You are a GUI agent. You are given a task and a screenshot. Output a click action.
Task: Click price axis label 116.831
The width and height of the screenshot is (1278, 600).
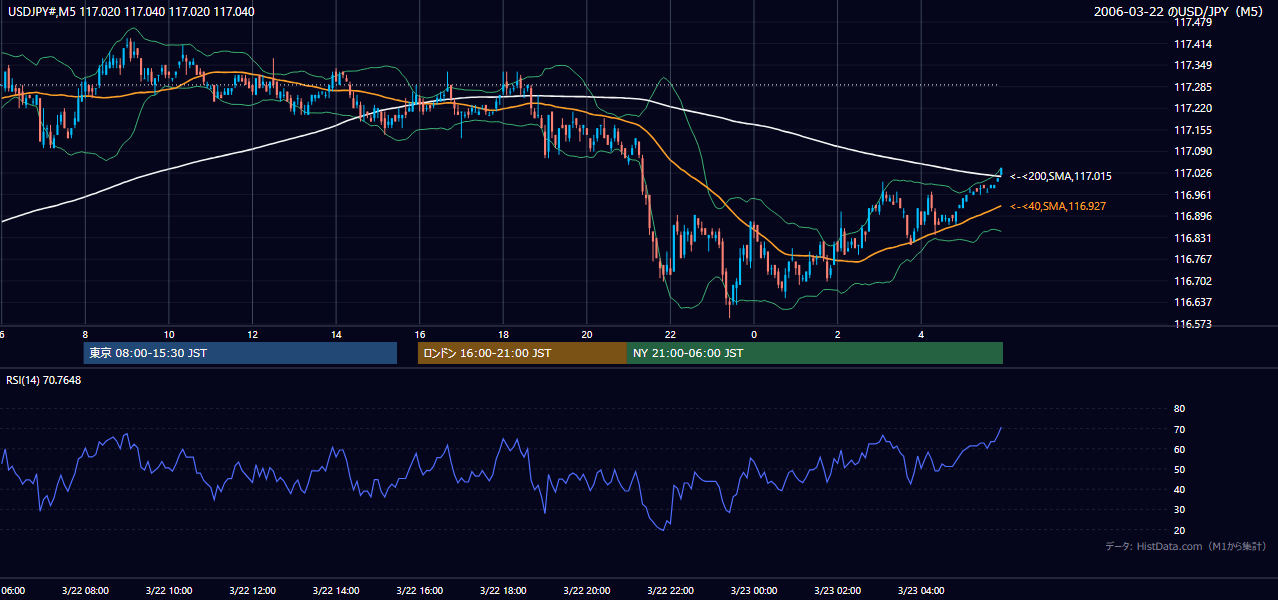pos(1192,238)
